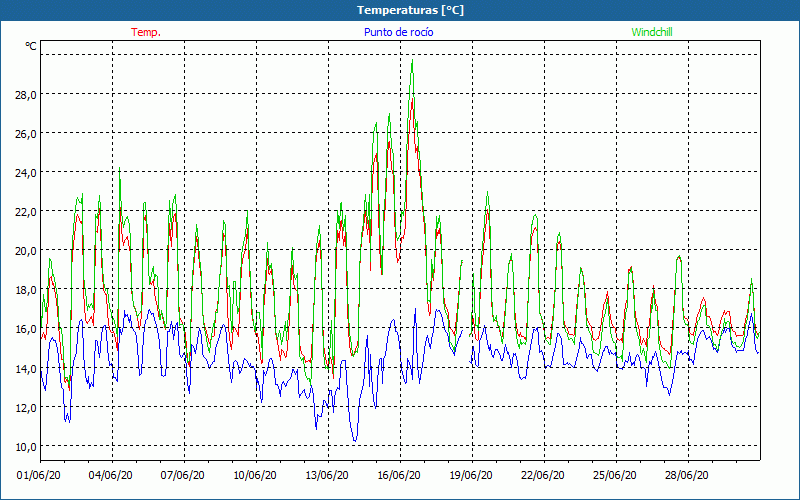Select the 16/06/20 date on the x-axis
The width and height of the screenshot is (800, 500).
point(400,476)
